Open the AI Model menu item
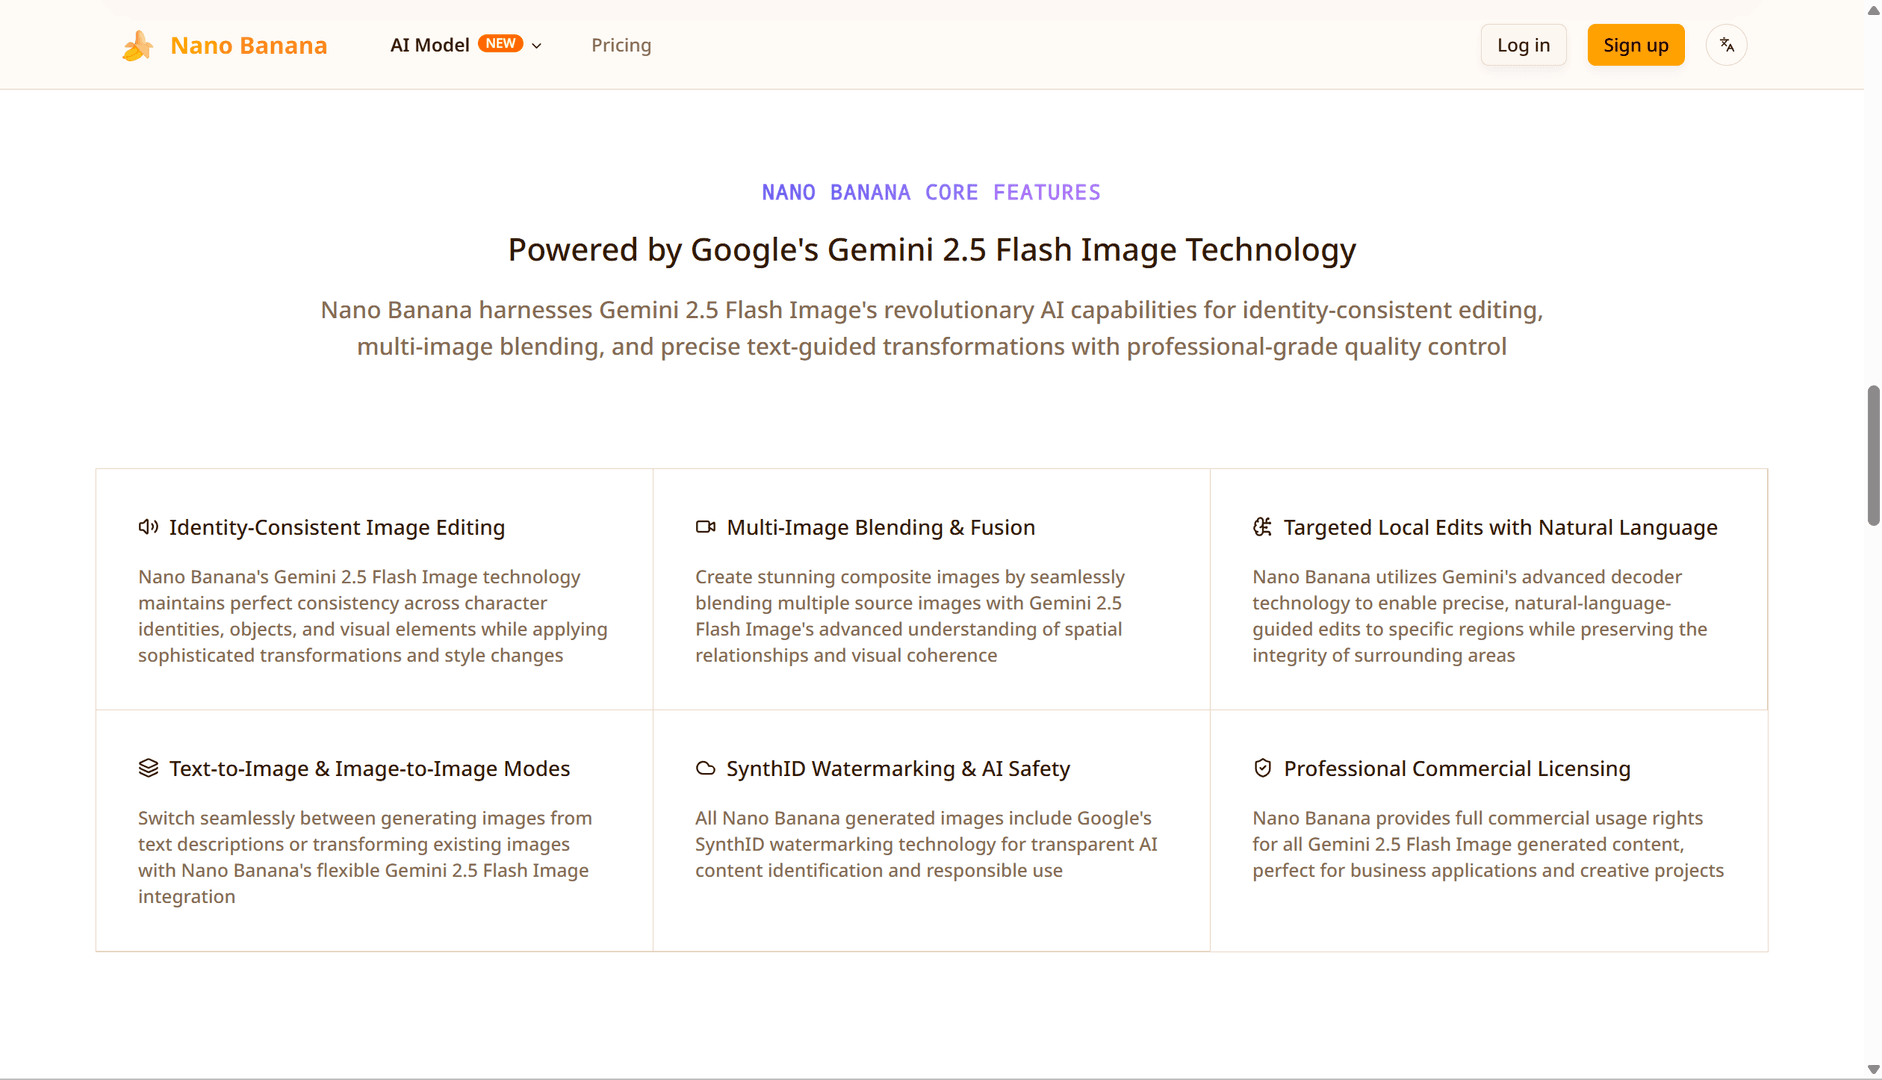Image resolution: width=1882 pixels, height=1080 pixels. pyautogui.click(x=466, y=45)
